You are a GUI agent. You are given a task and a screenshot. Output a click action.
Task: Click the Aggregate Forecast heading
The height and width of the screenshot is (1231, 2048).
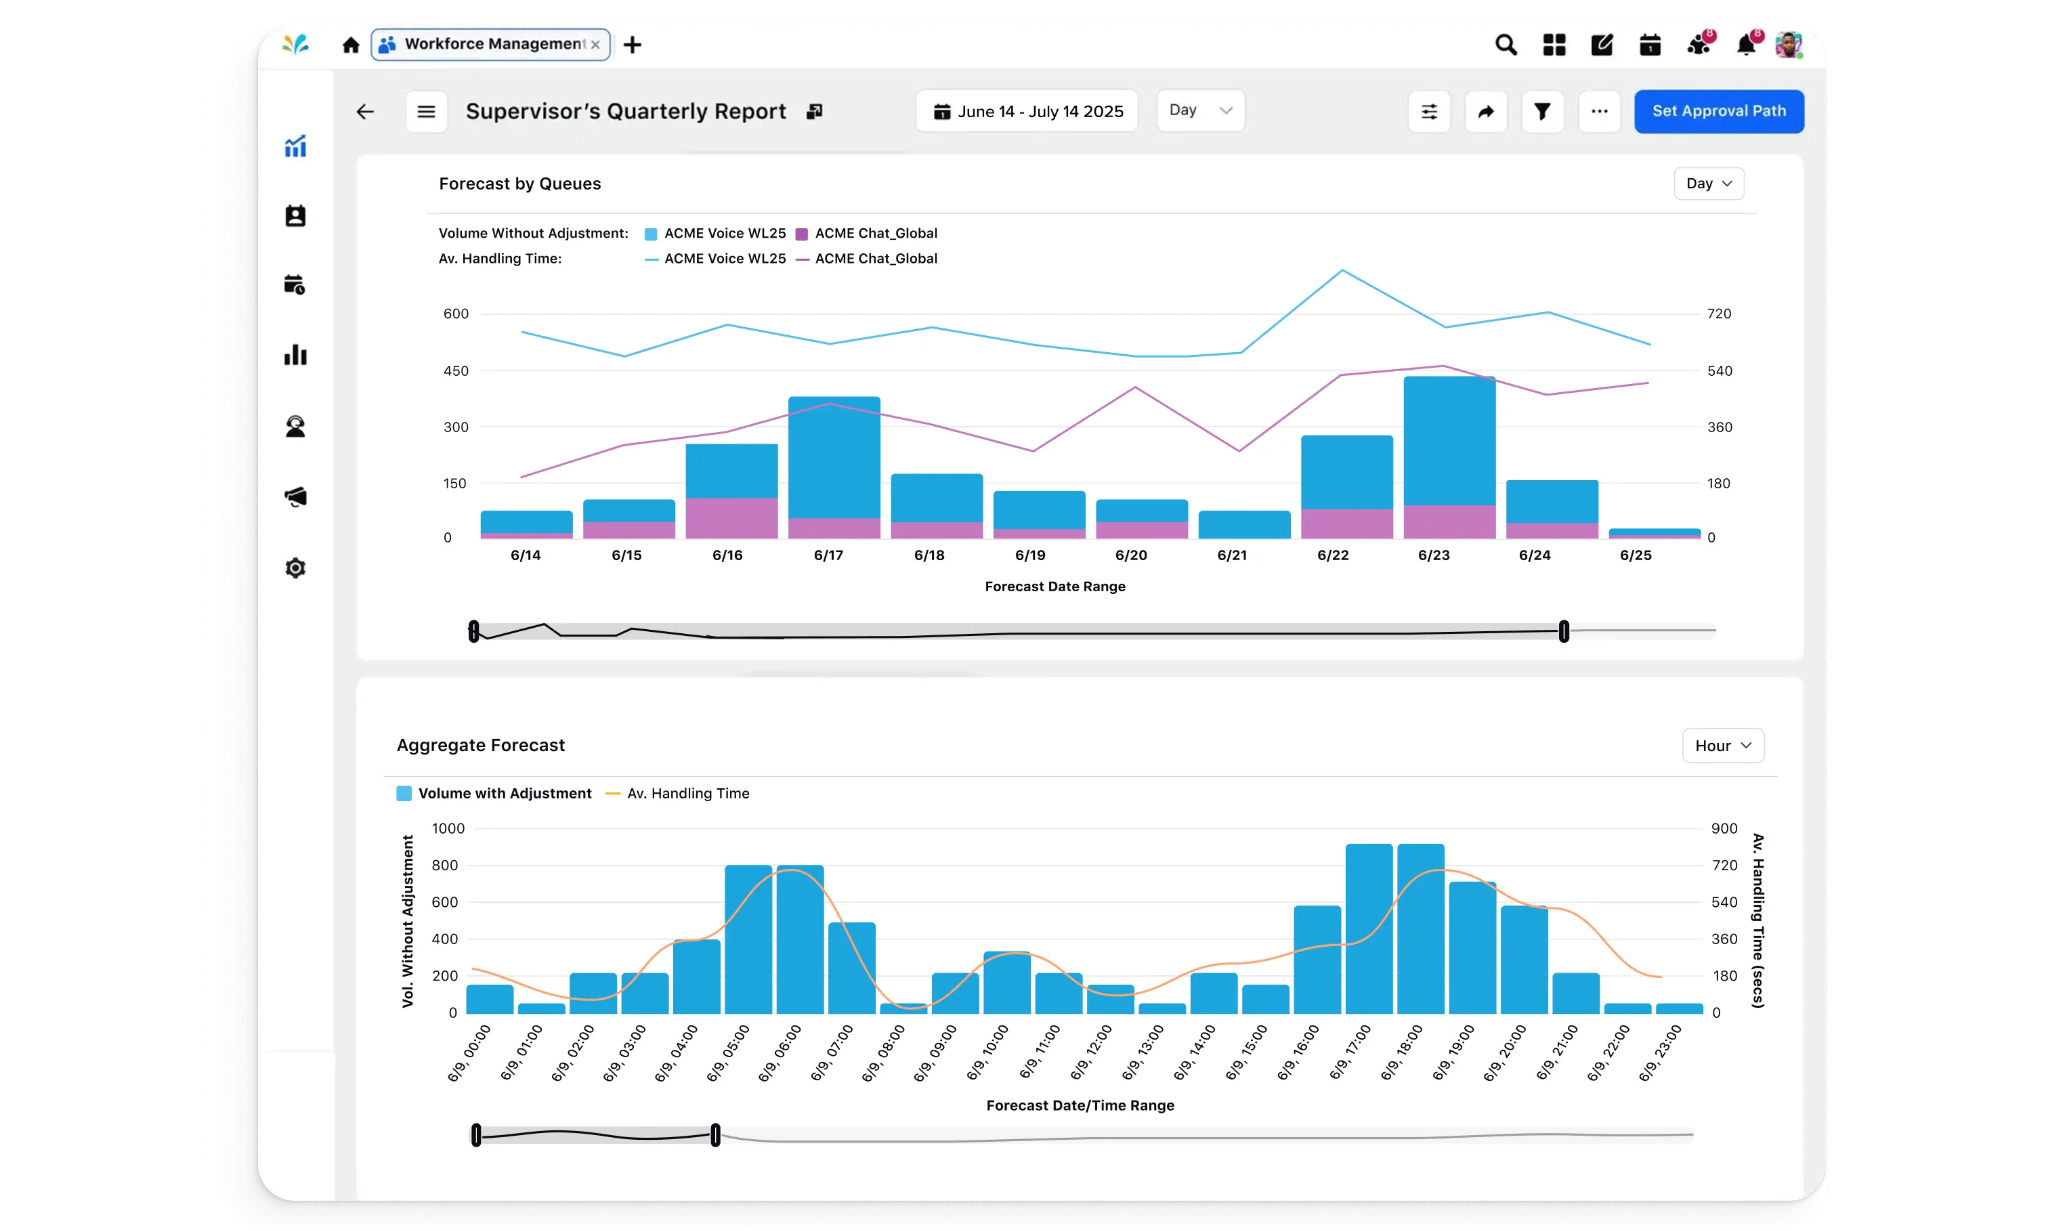[x=481, y=746]
